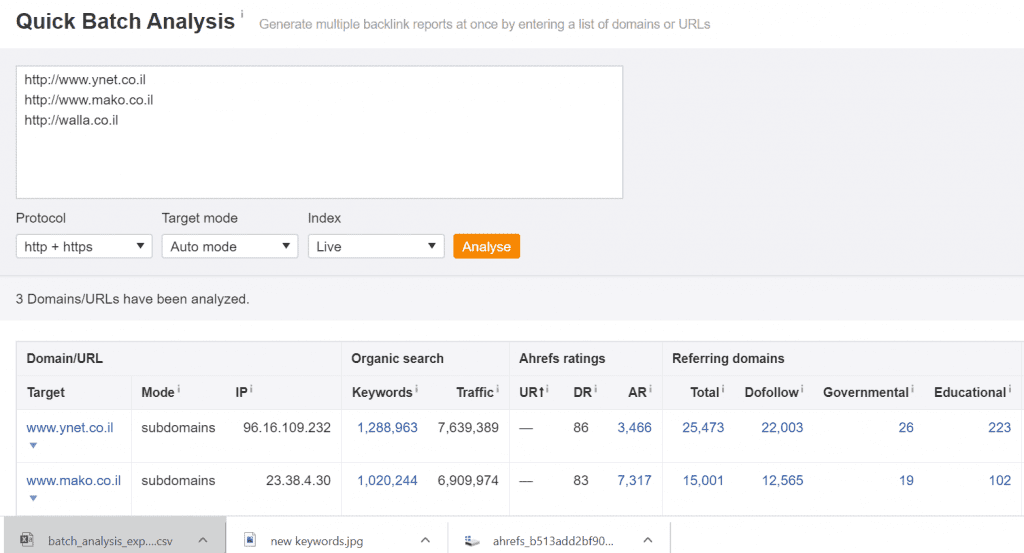Open downloaded batch_analysis_exp....csv file
The image size is (1024, 553).
tap(110, 541)
